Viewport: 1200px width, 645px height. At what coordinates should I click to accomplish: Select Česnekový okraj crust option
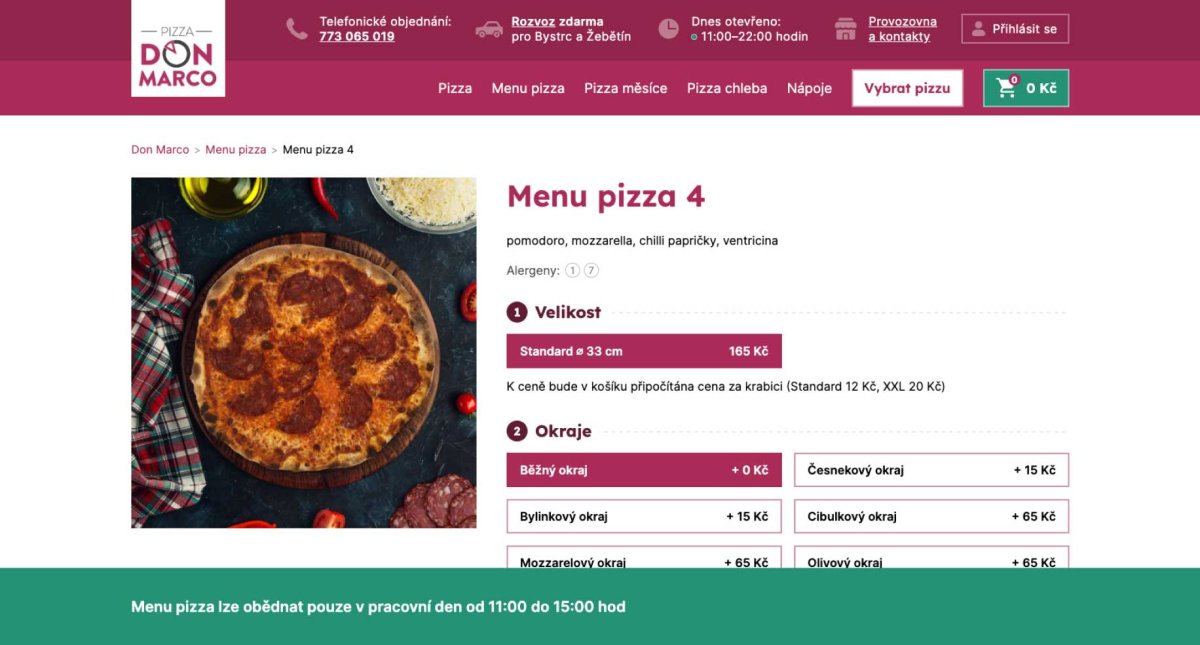(931, 470)
